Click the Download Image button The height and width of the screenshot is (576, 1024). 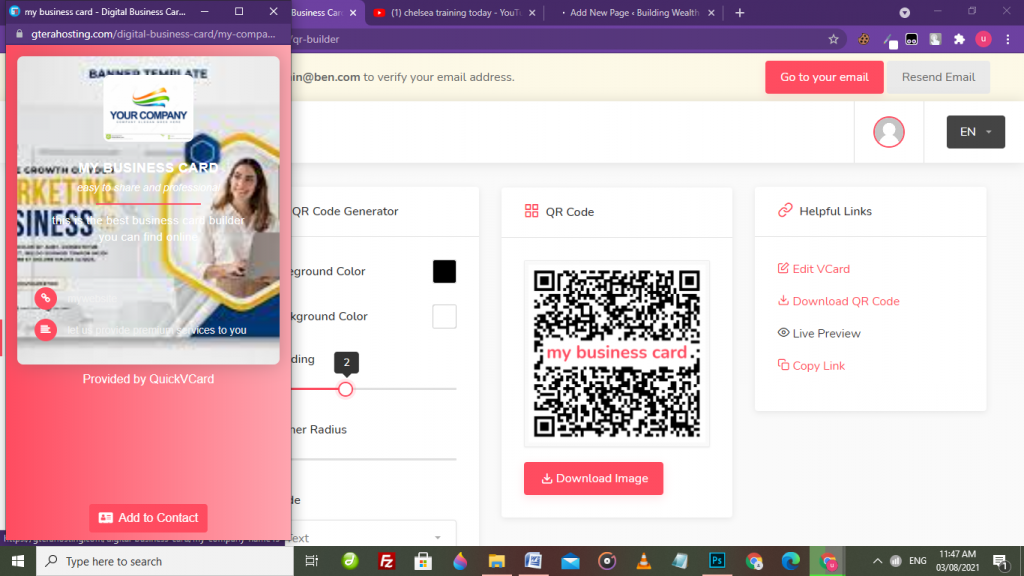pos(593,478)
